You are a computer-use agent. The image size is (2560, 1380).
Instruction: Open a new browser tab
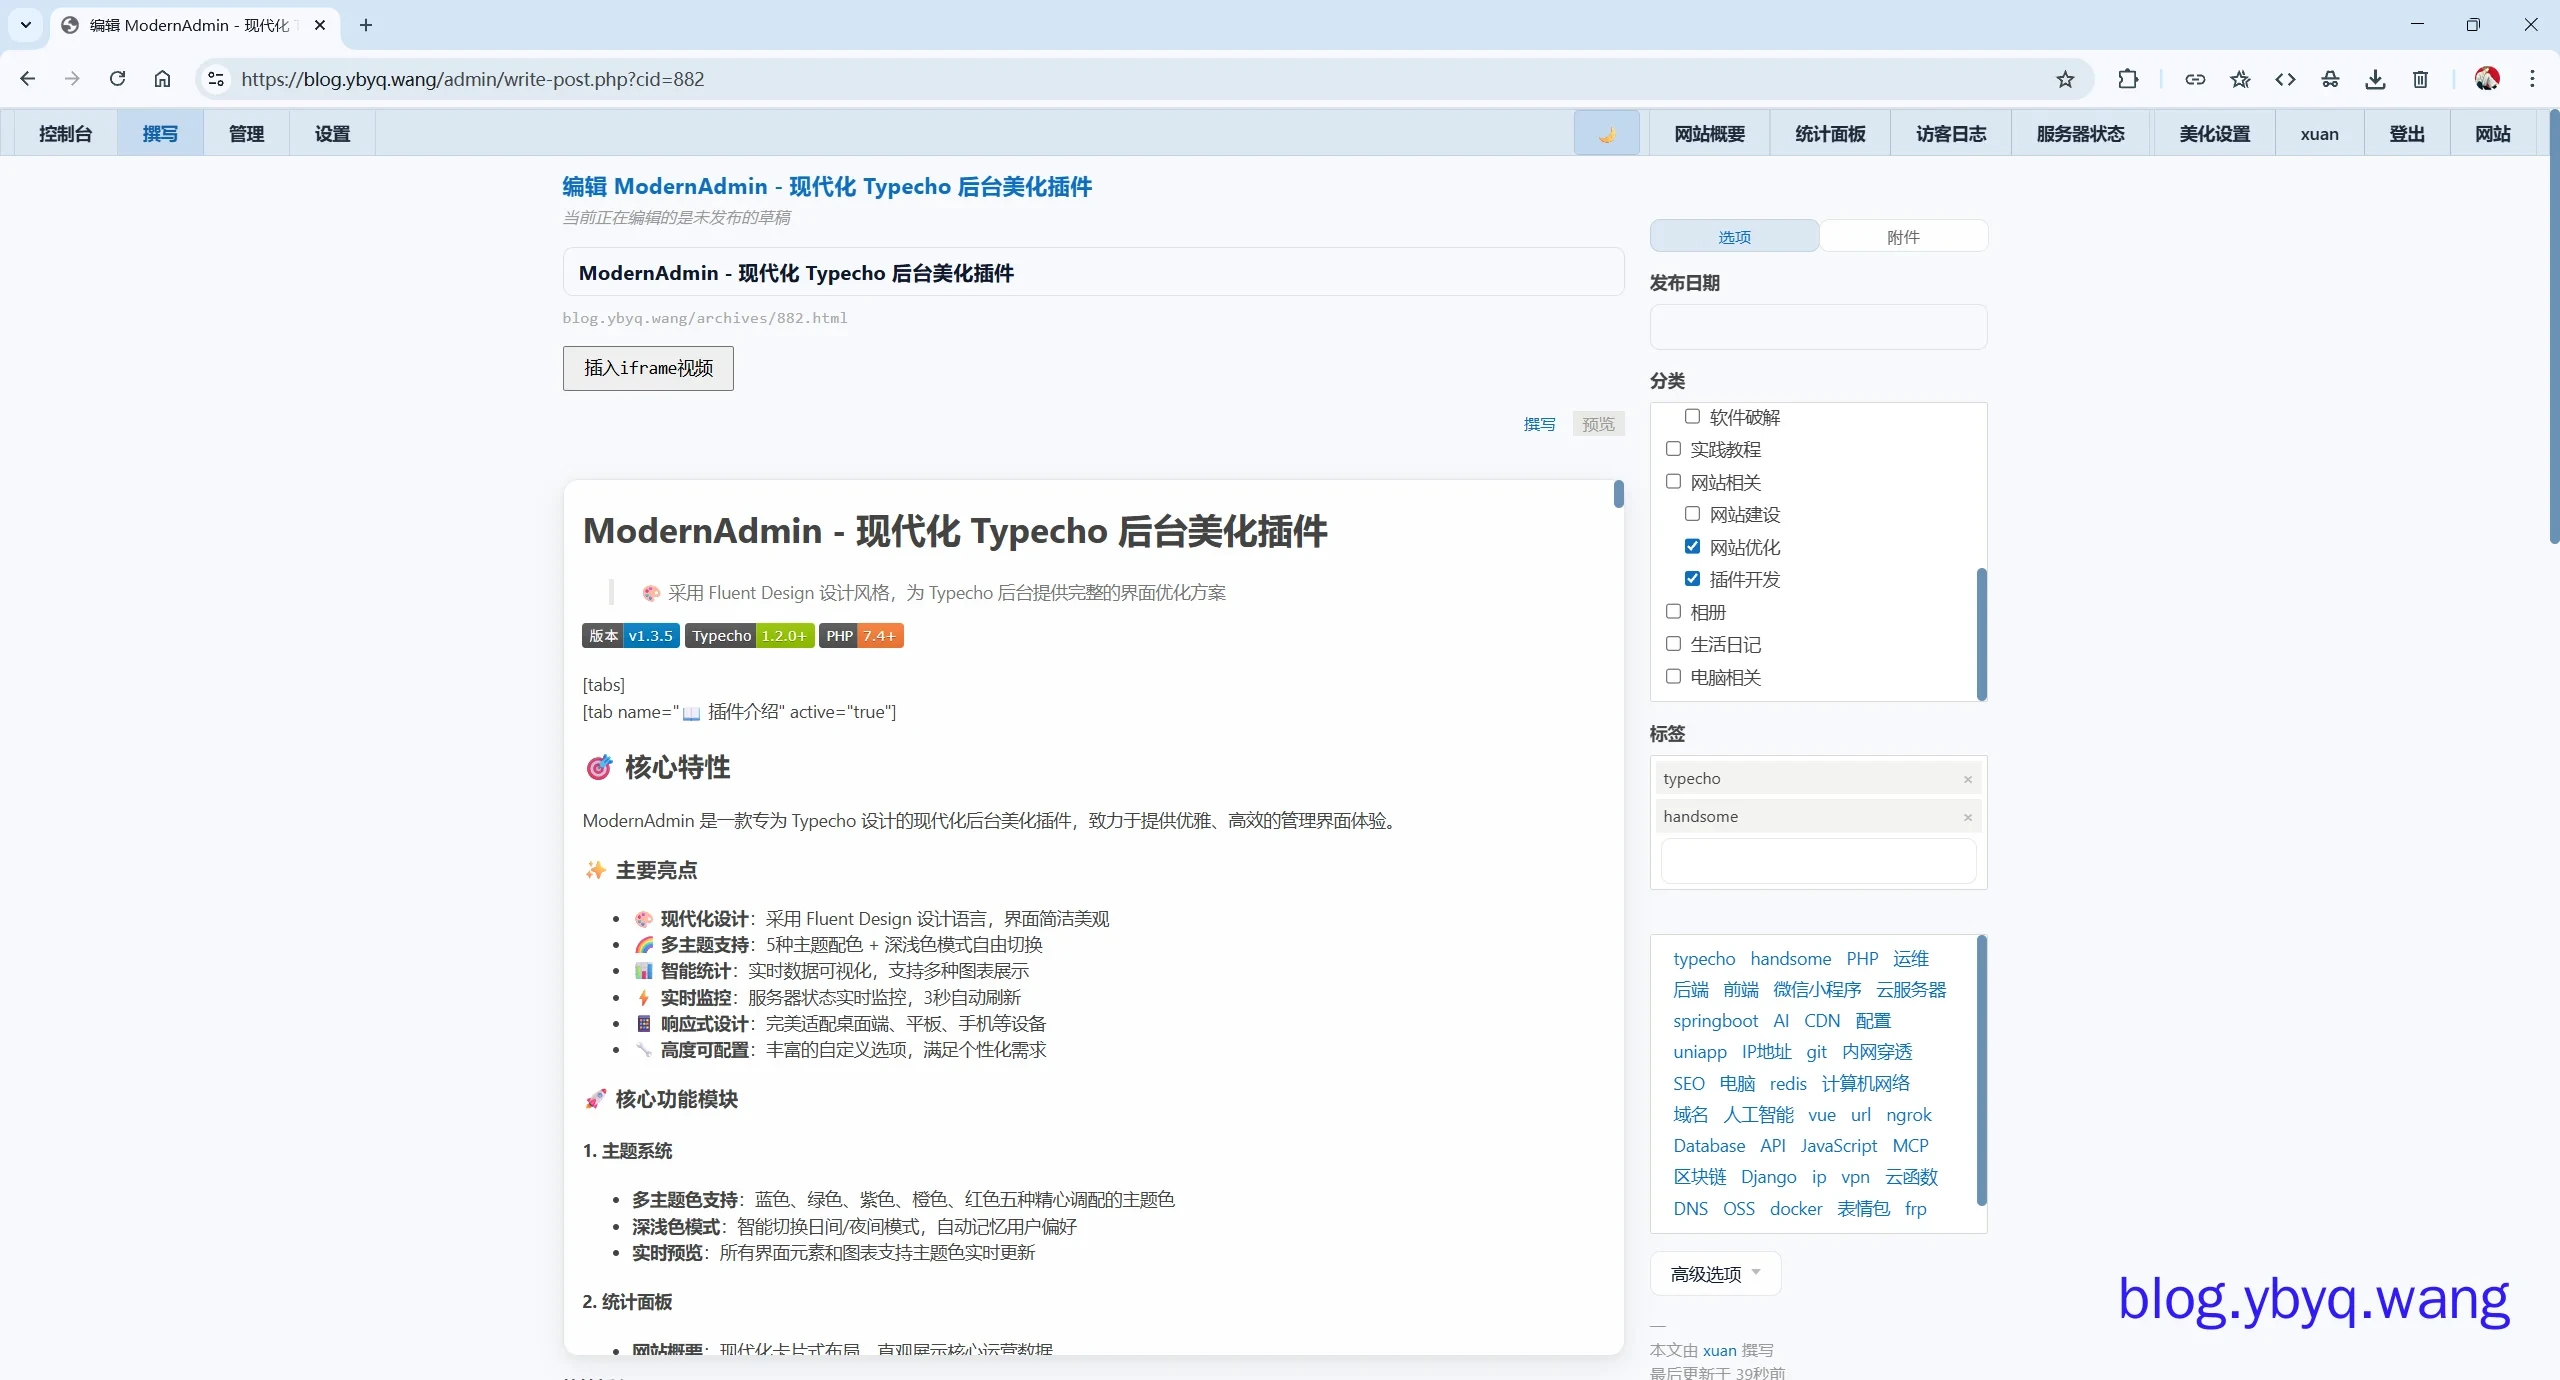[x=366, y=25]
